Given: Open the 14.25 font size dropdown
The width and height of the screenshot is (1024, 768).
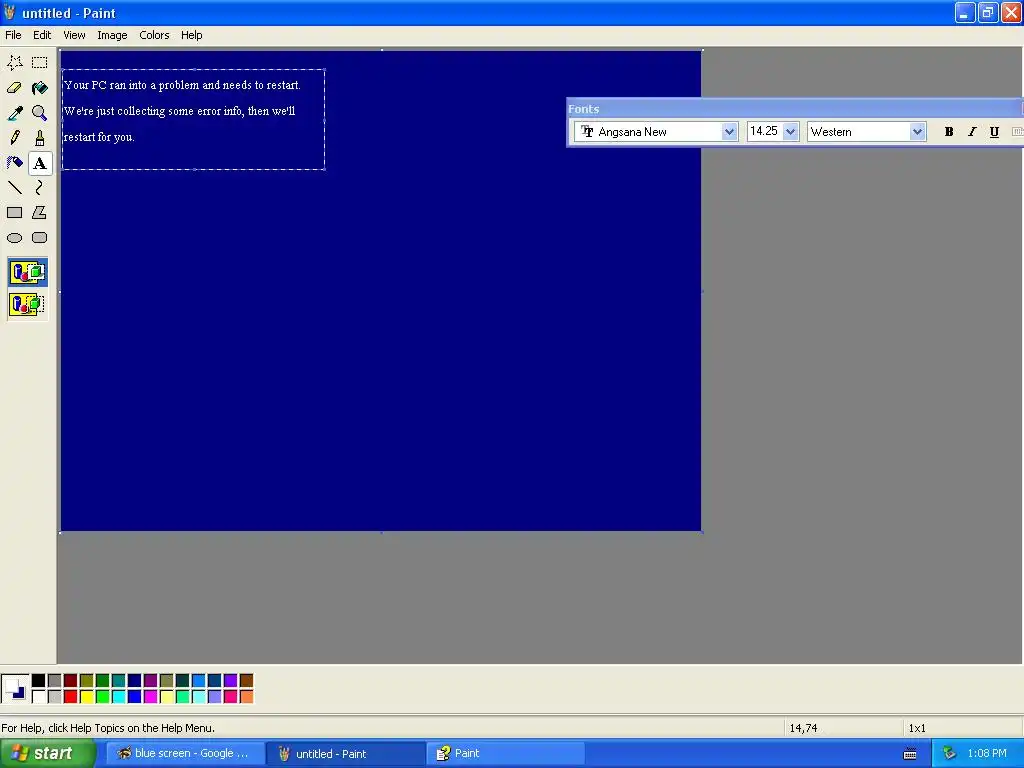Looking at the screenshot, I should (x=790, y=132).
